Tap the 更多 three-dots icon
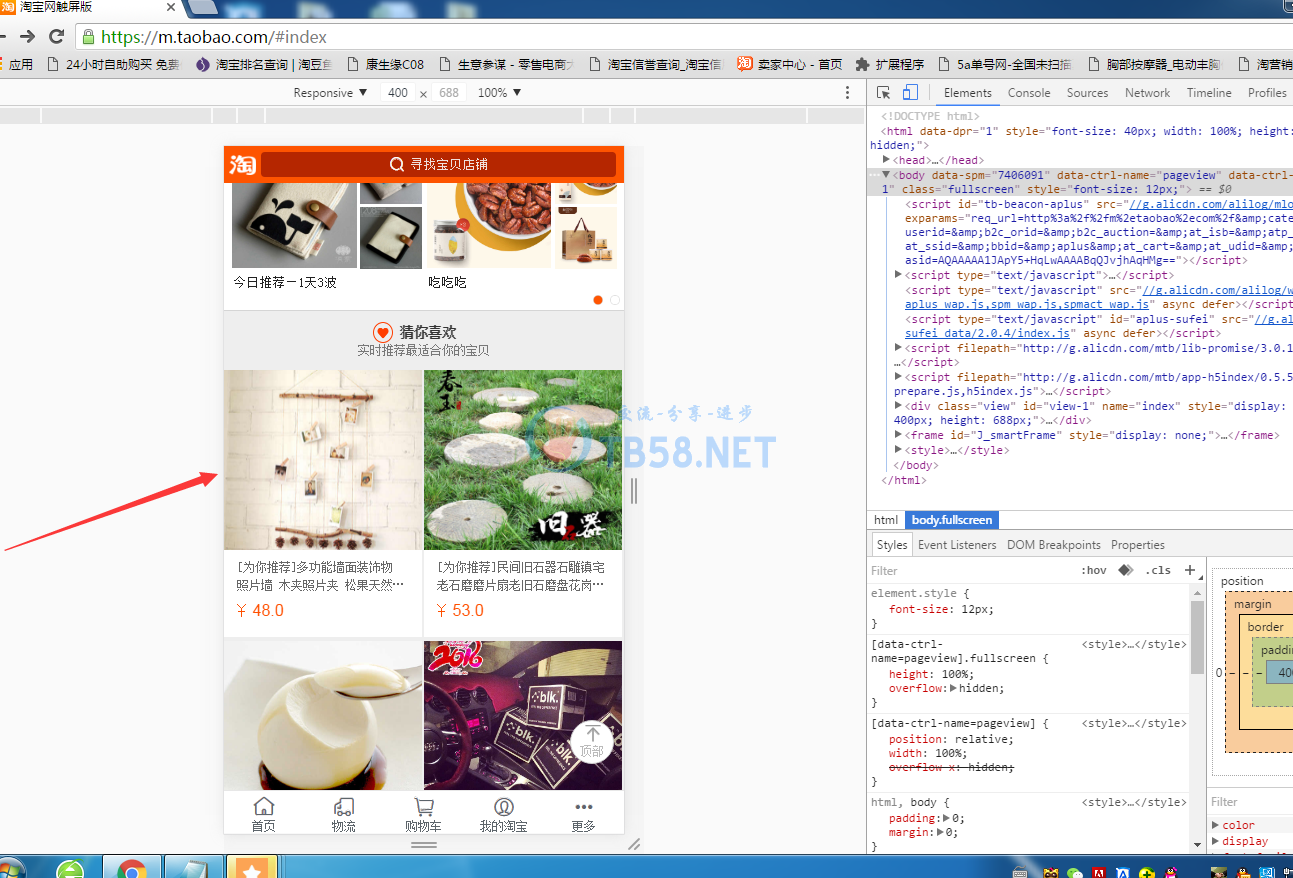The width and height of the screenshot is (1293, 878). [583, 815]
